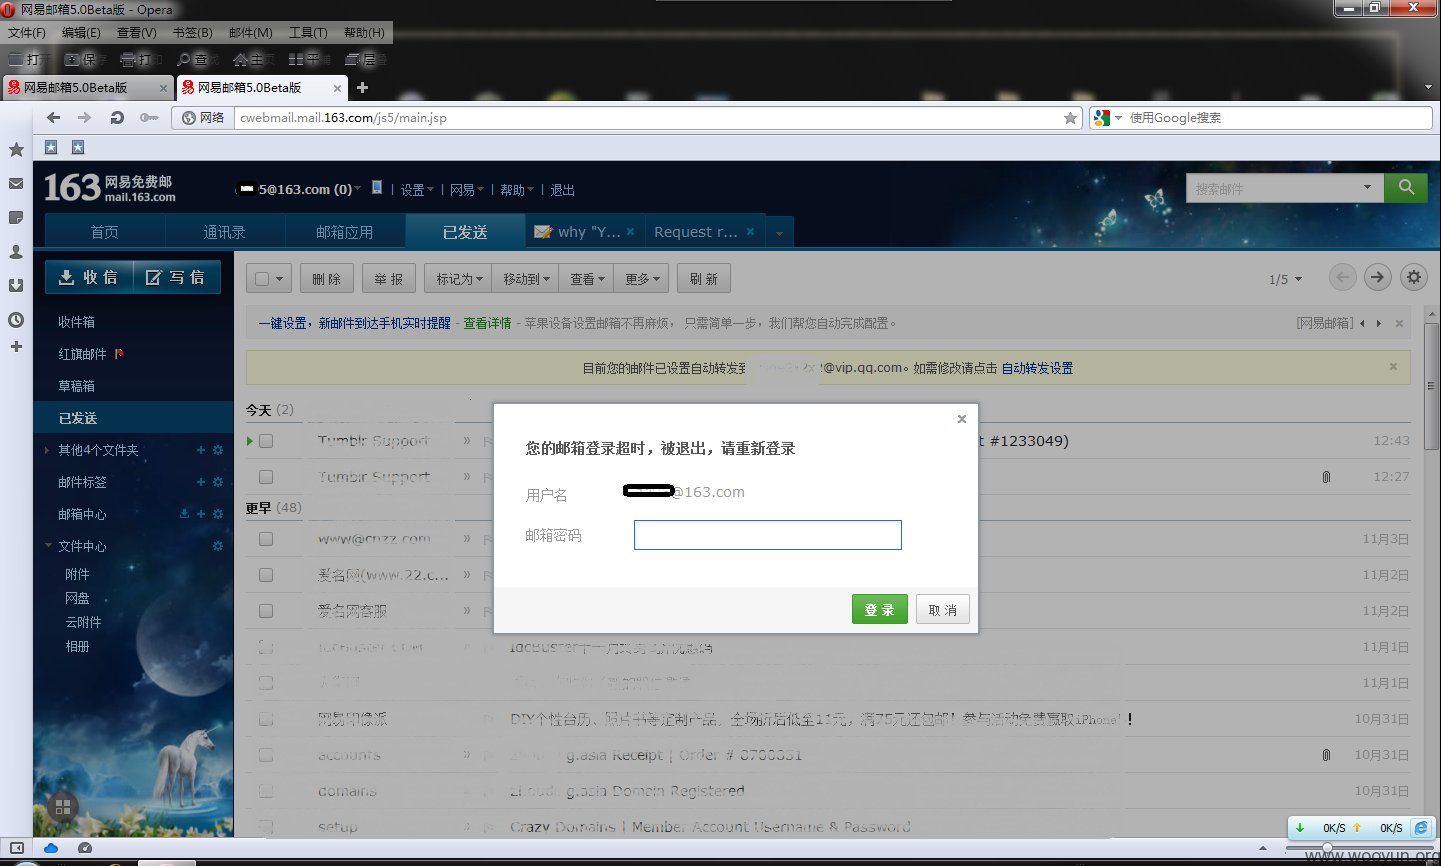Open 书签(B) menu
This screenshot has width=1441, height=866.
pos(193,33)
